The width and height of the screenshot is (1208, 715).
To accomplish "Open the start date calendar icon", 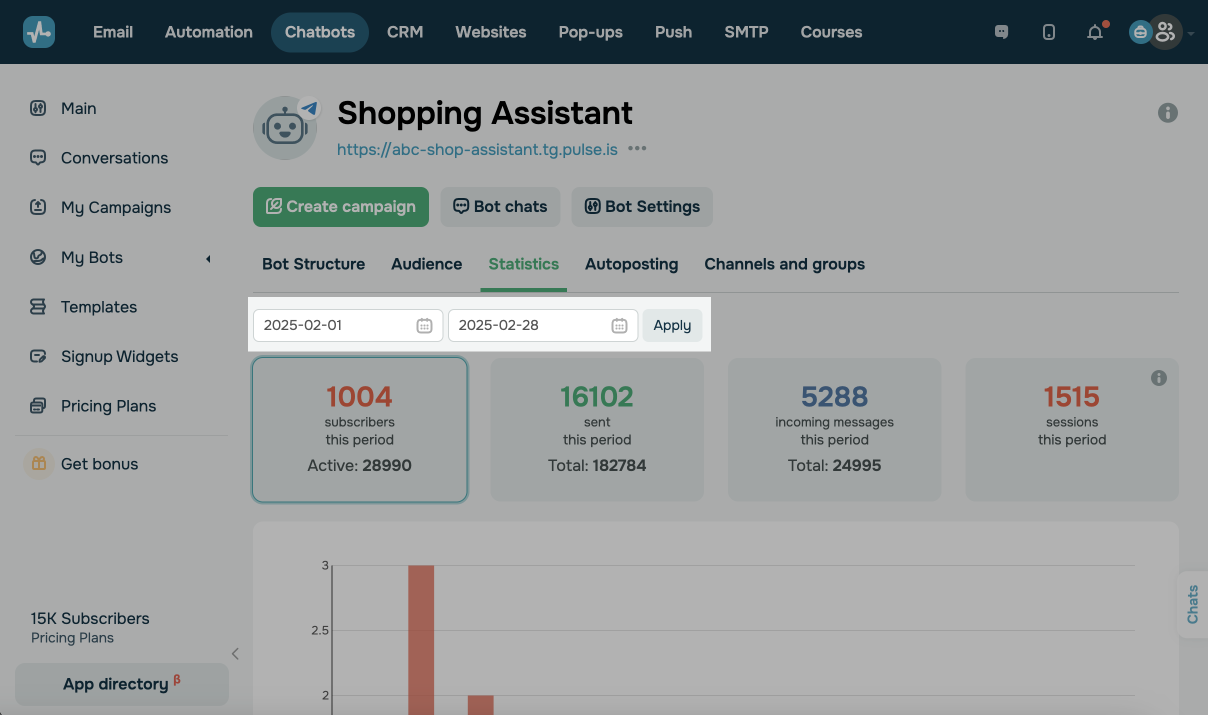I will [424, 325].
